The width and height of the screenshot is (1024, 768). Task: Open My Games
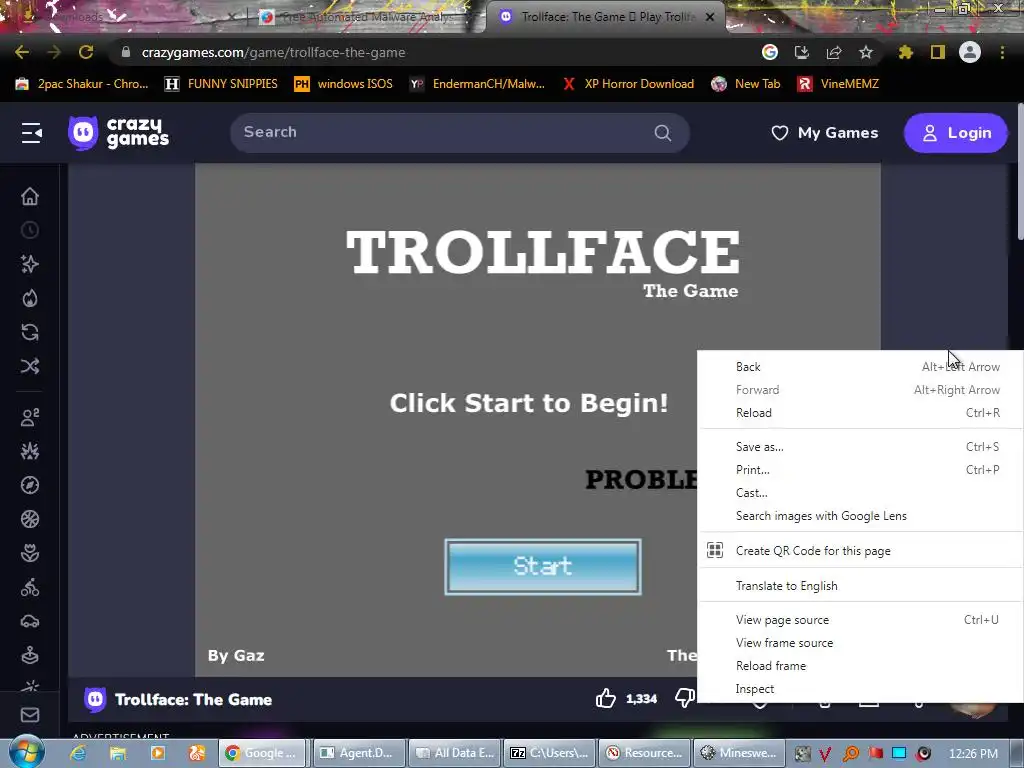pos(824,133)
